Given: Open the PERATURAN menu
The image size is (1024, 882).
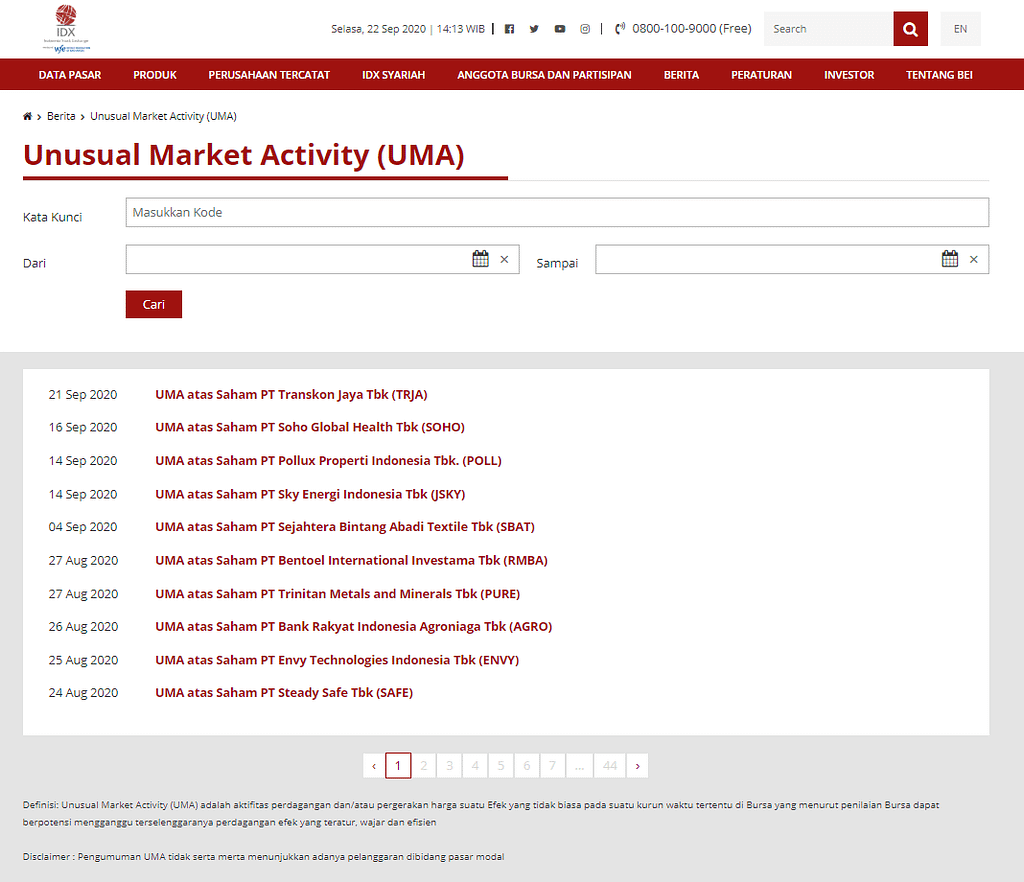Looking at the screenshot, I should pos(761,75).
